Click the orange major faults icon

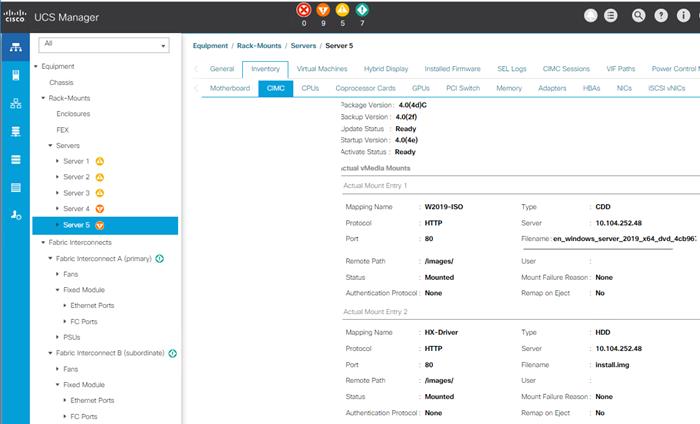point(323,10)
